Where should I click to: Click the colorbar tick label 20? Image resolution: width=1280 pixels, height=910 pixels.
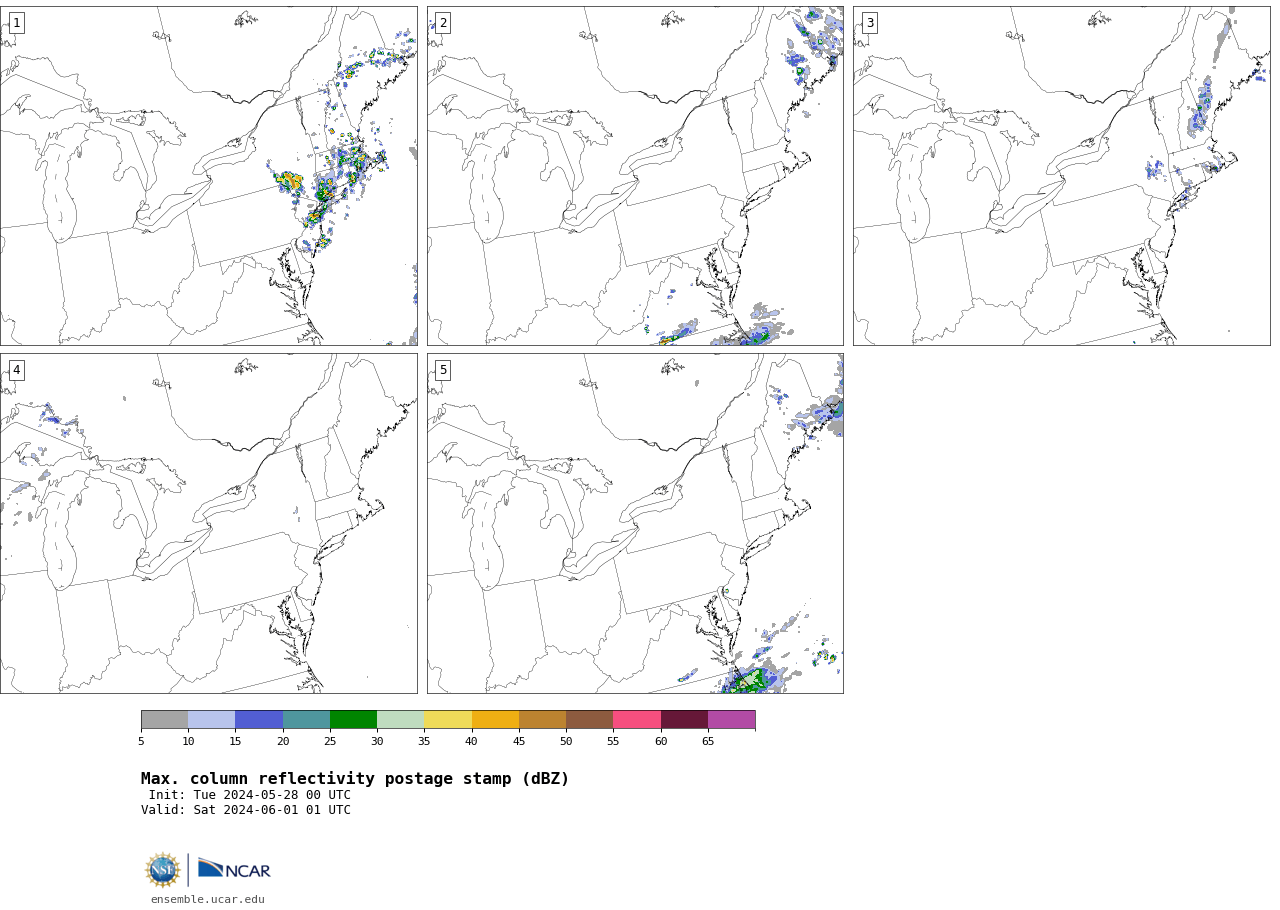(x=283, y=741)
